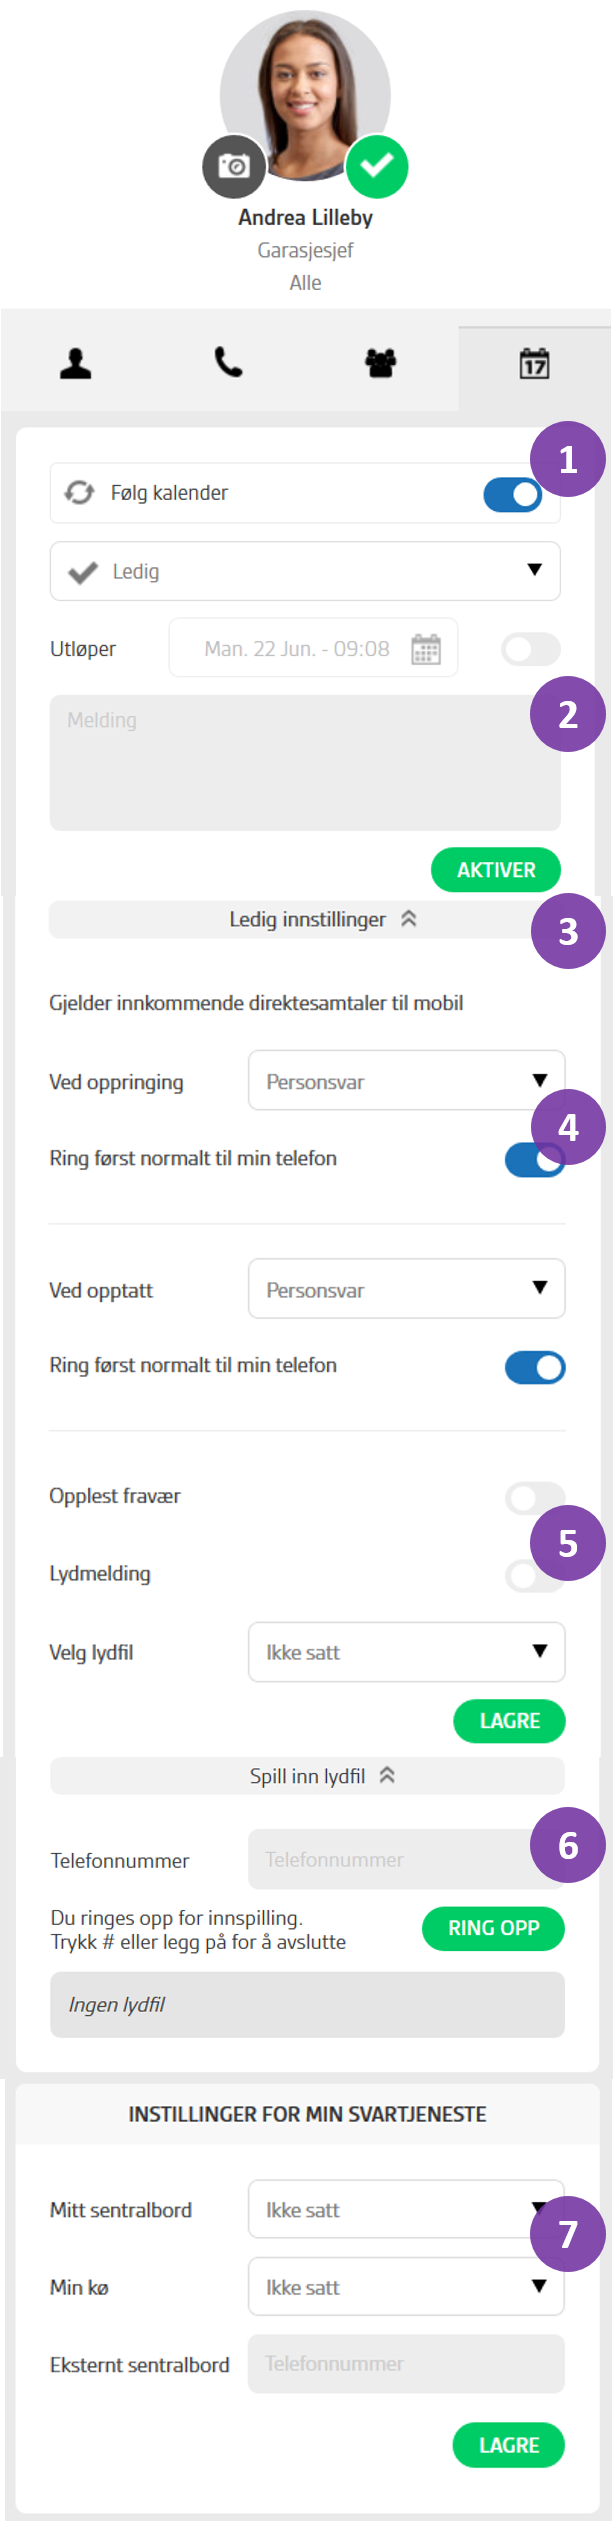The image size is (613, 2521).
Task: Click the calendar picker icon beside Utløper date
Action: (426, 649)
